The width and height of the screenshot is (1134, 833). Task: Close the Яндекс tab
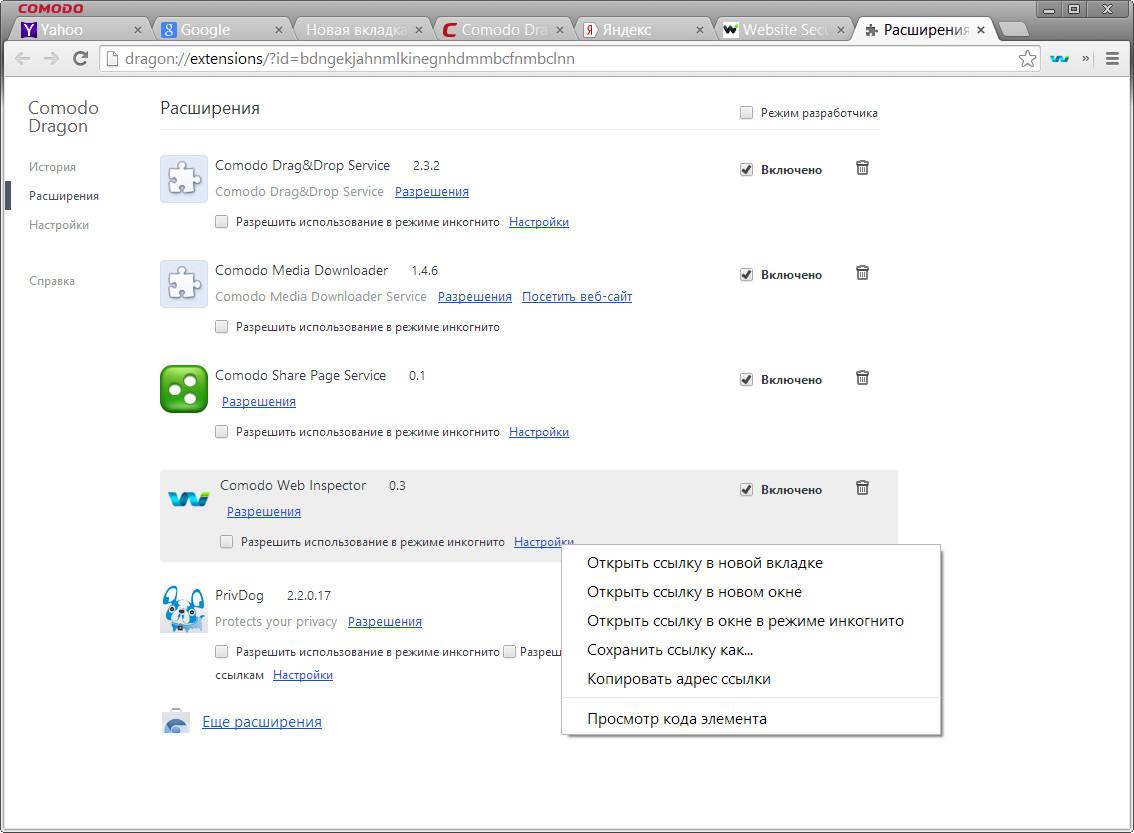pos(699,30)
